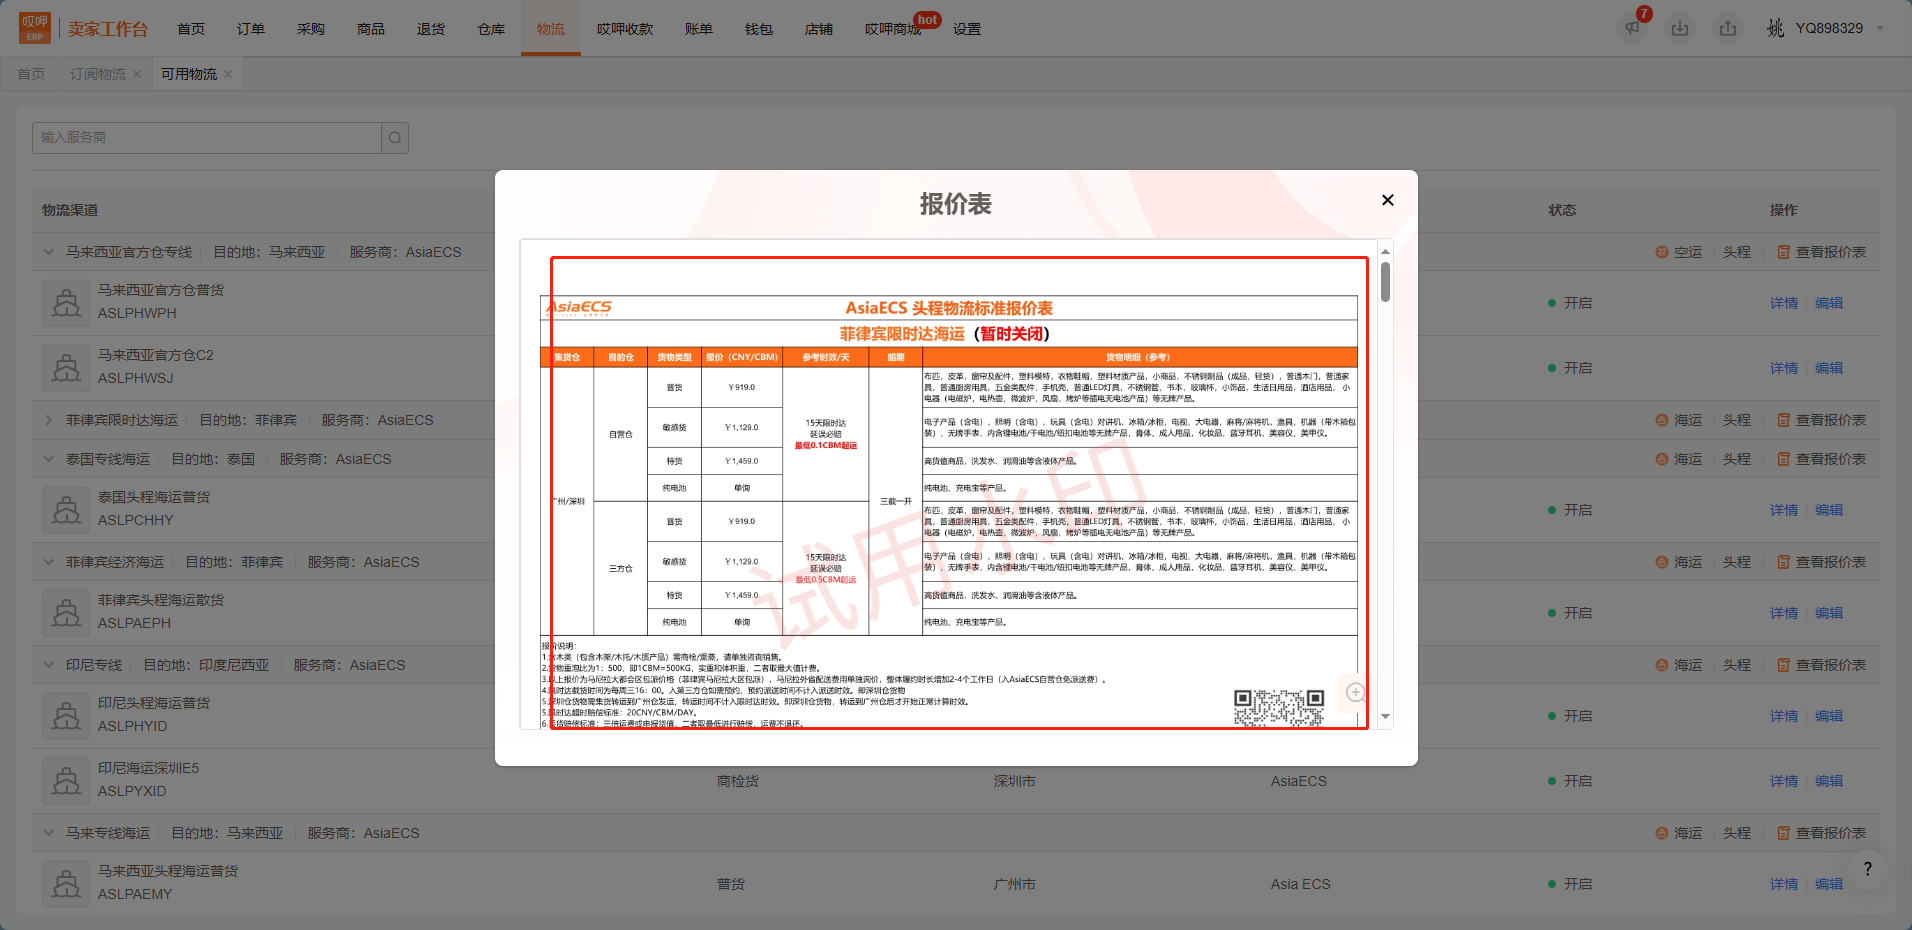Open 查看报价表 for 菲律宾经济海运
This screenshot has width=1912, height=930.
click(x=1822, y=562)
